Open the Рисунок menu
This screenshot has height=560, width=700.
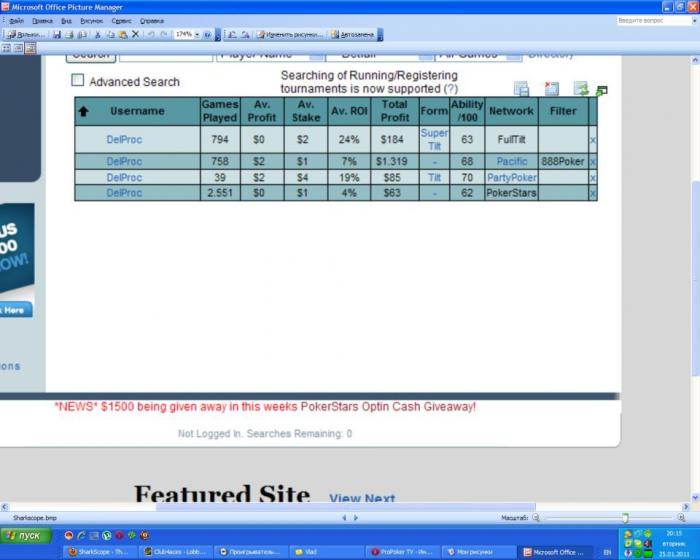coord(92,21)
